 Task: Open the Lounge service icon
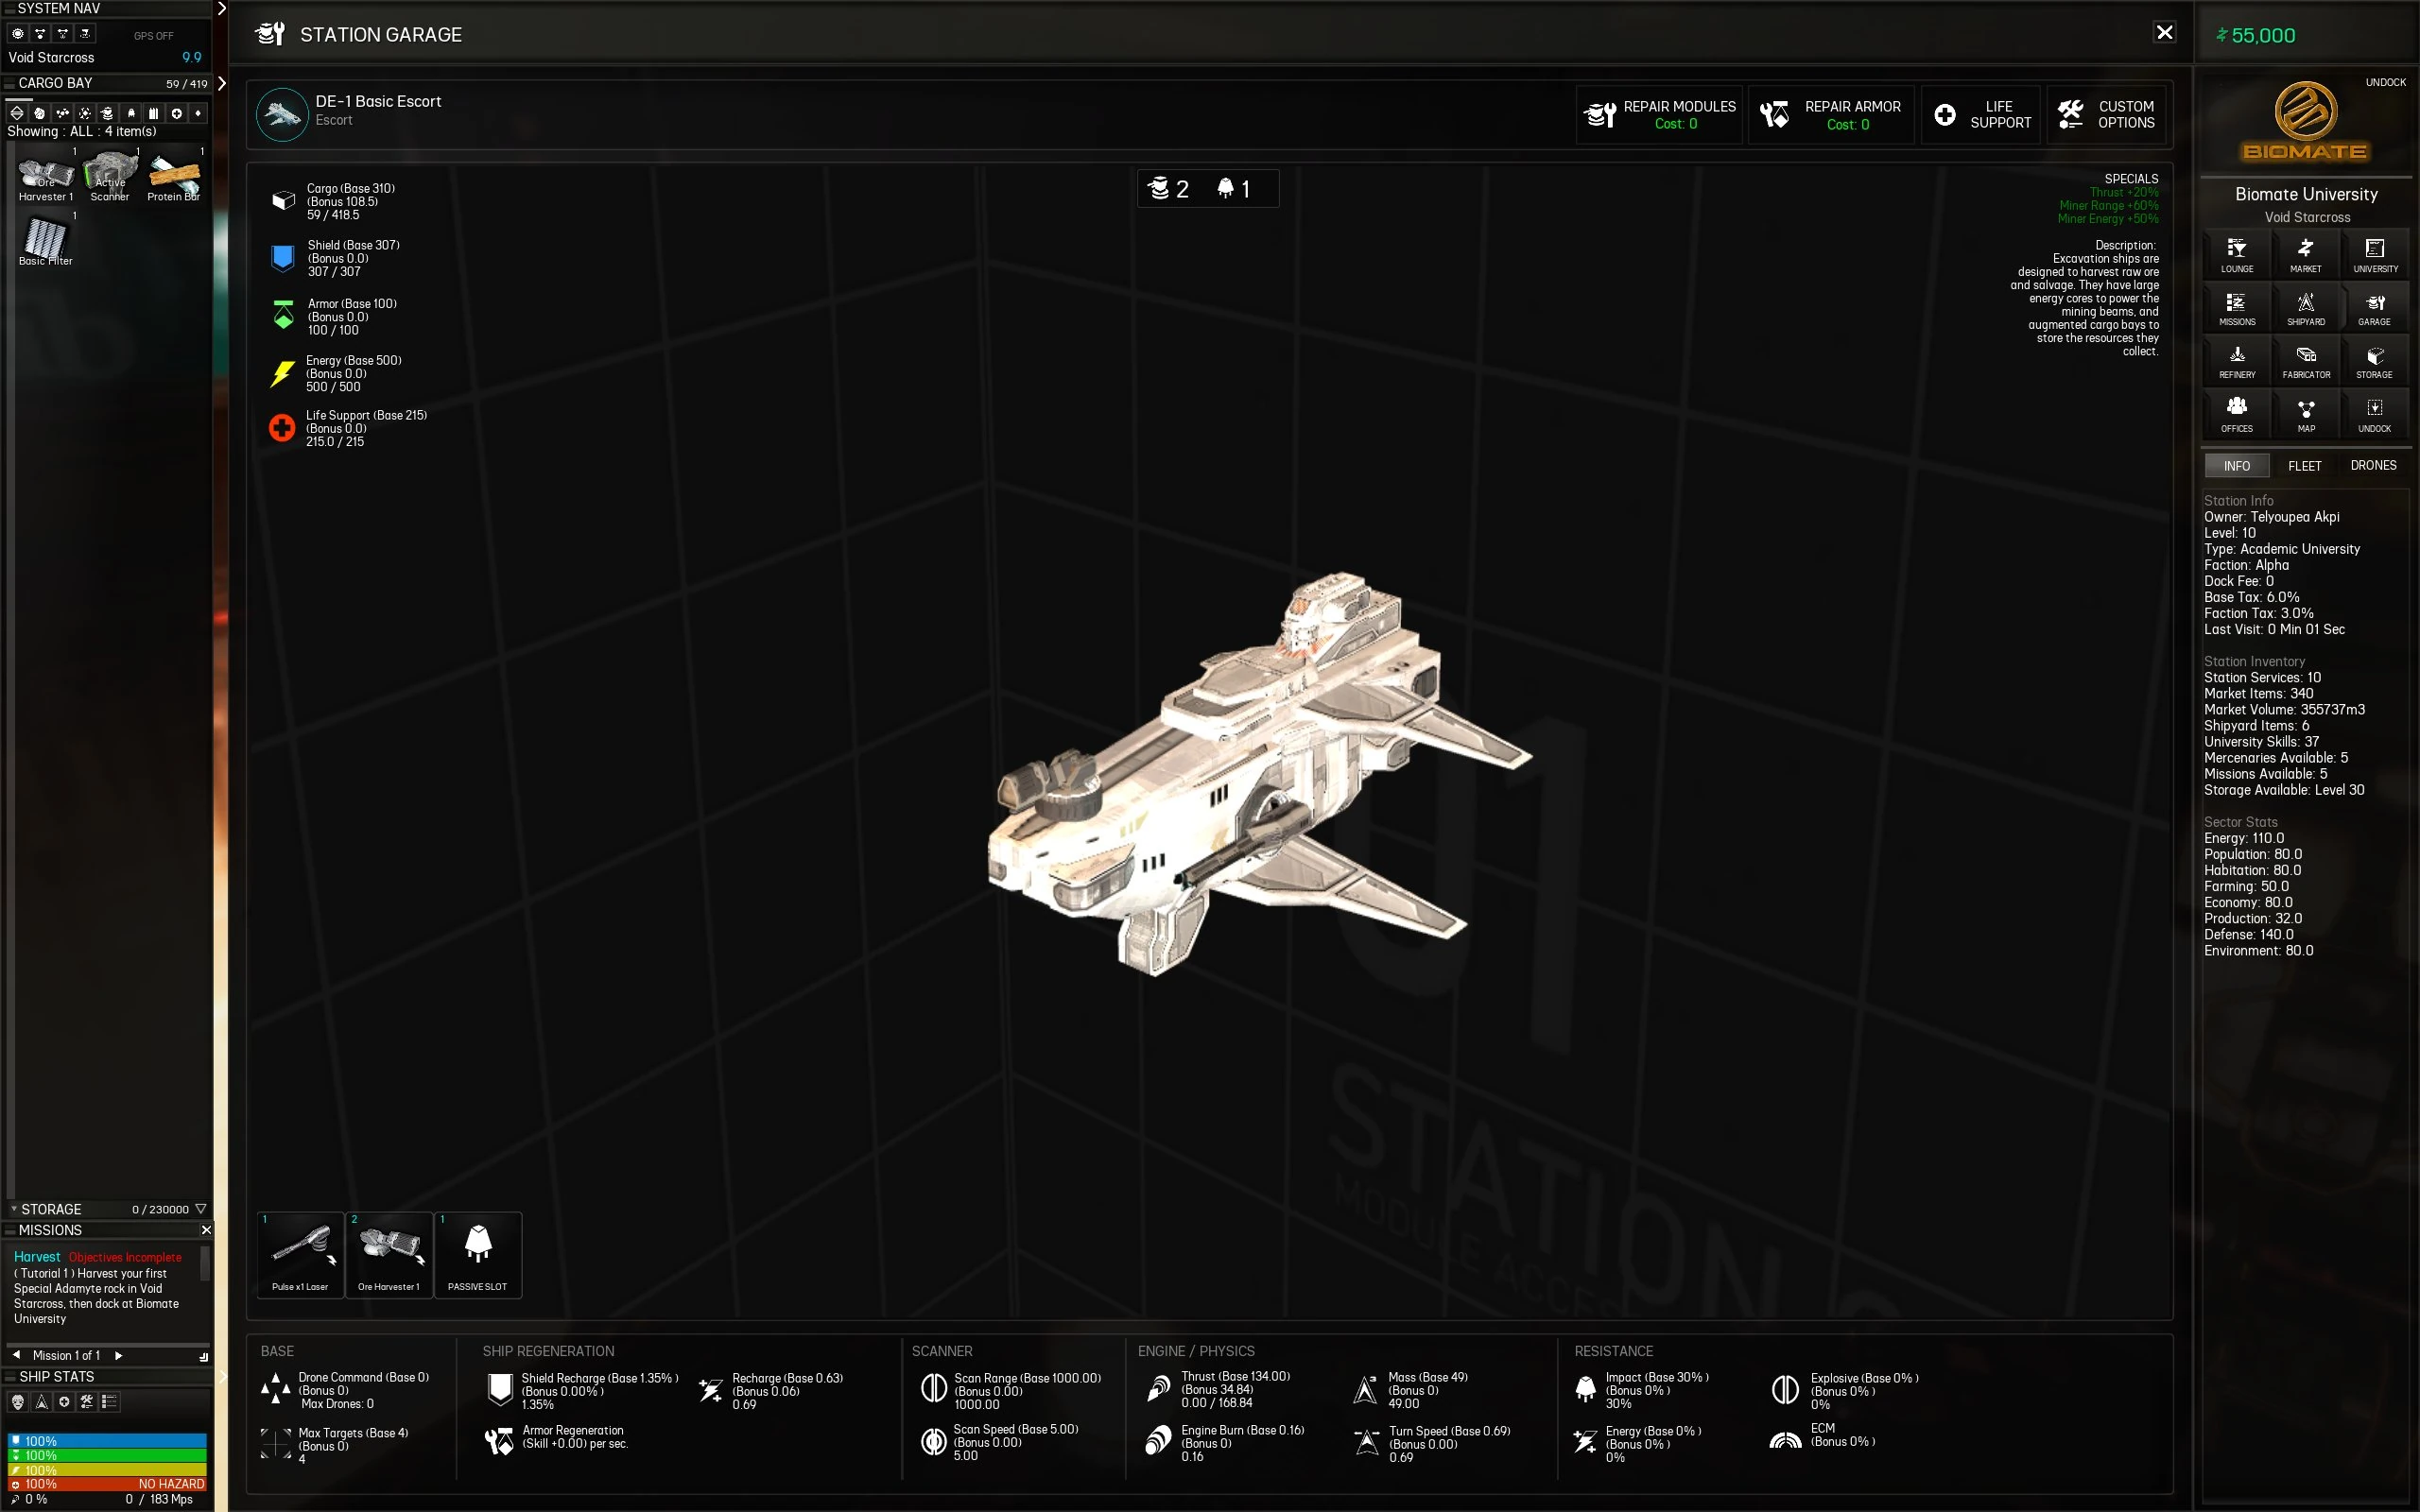coord(2236,254)
